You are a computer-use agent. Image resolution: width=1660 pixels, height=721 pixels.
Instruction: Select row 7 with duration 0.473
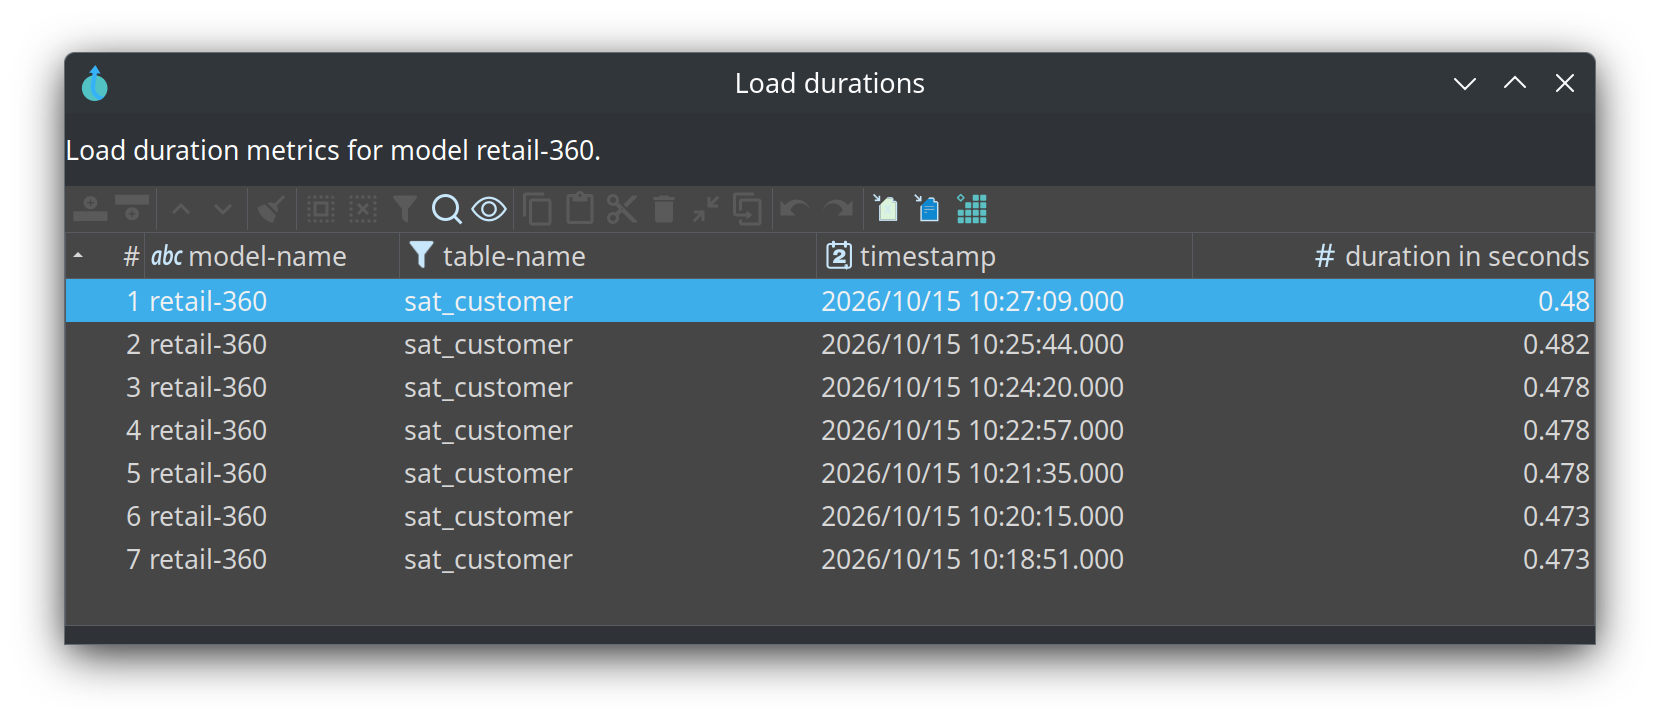click(x=830, y=559)
